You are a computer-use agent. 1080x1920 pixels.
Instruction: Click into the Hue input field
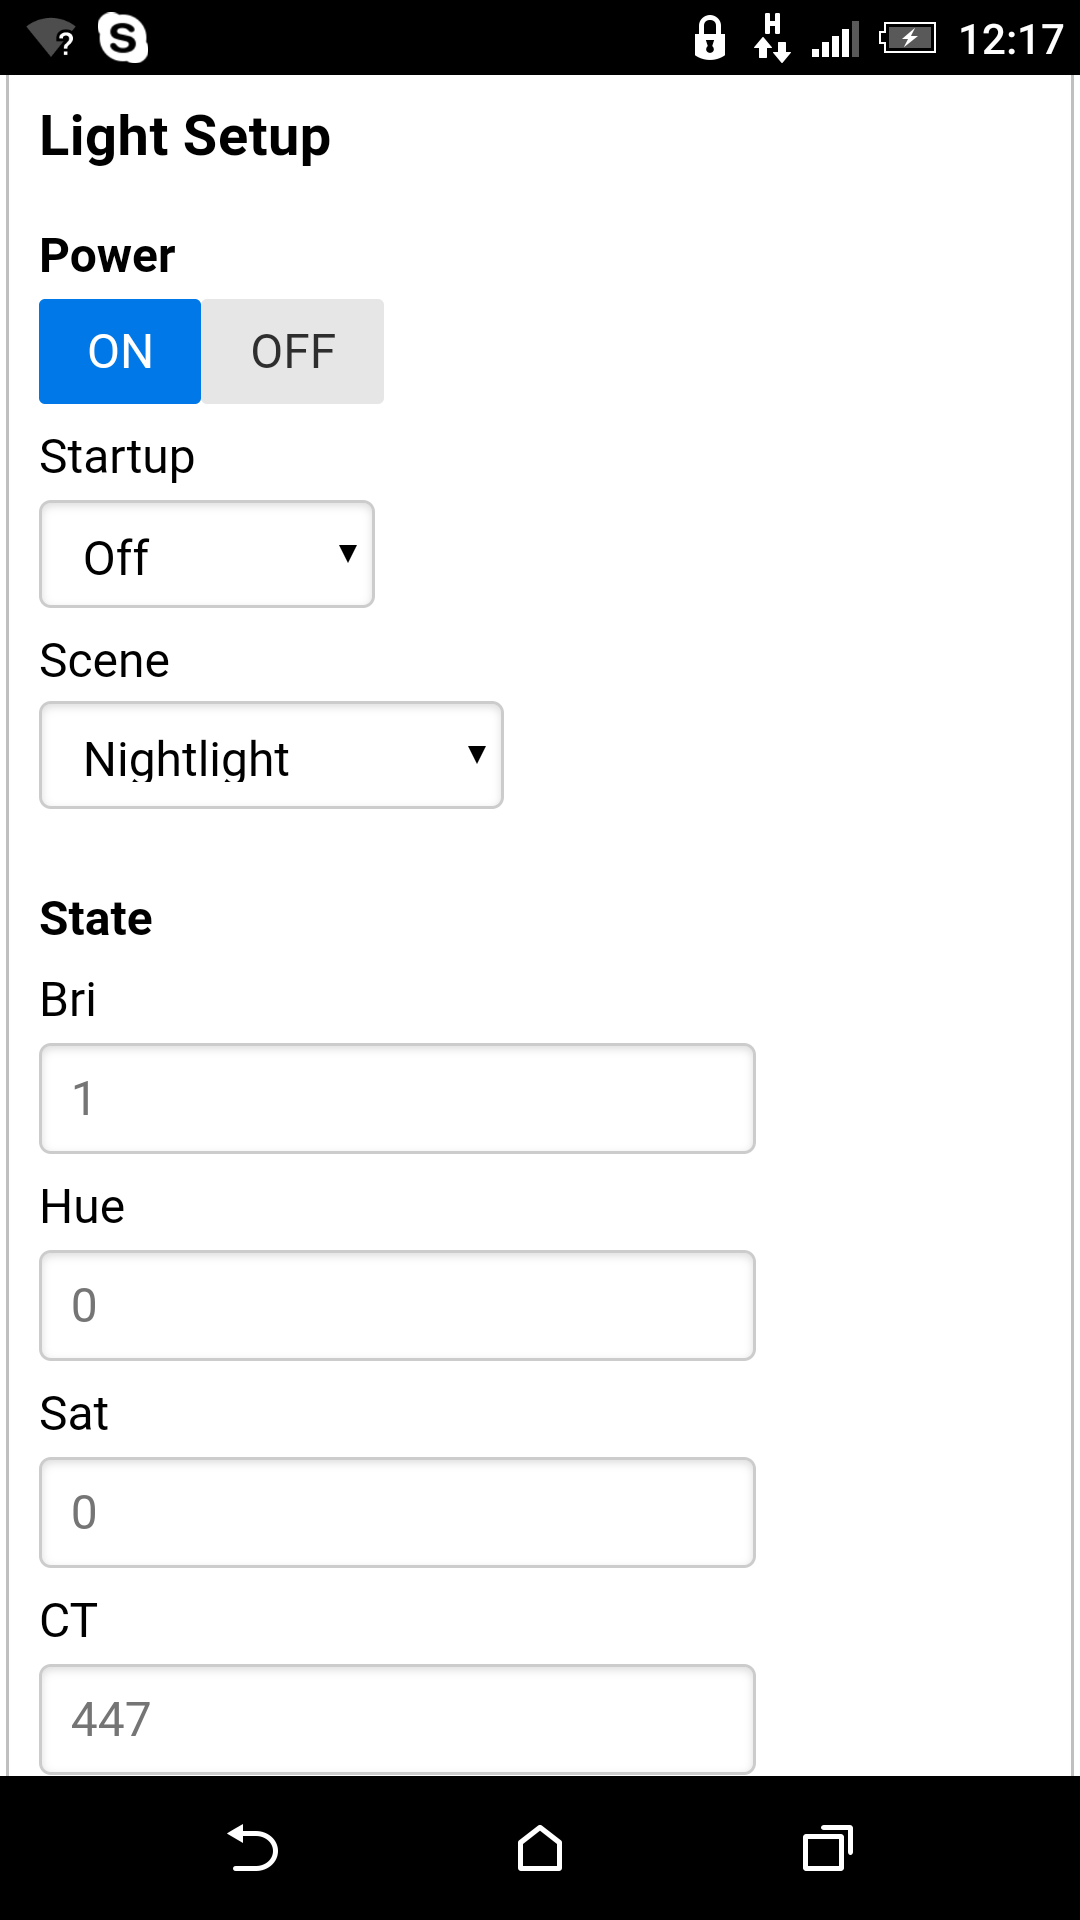click(397, 1306)
